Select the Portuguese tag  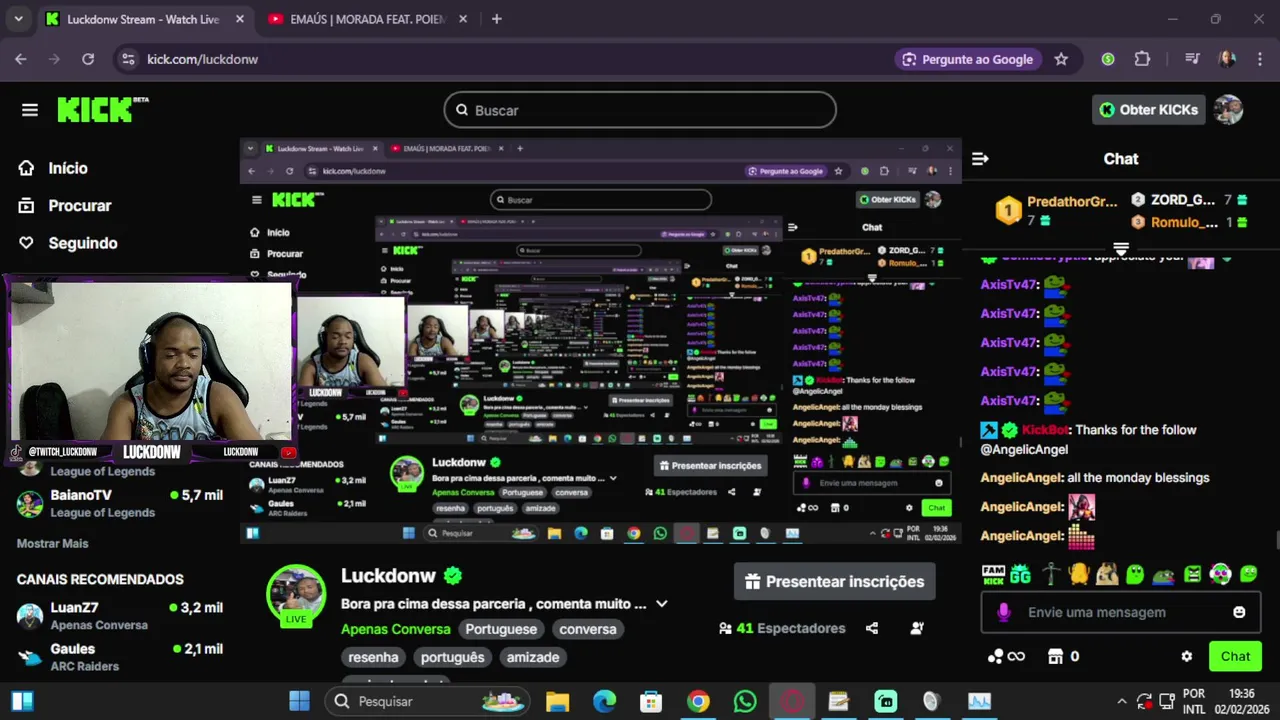tap(501, 629)
